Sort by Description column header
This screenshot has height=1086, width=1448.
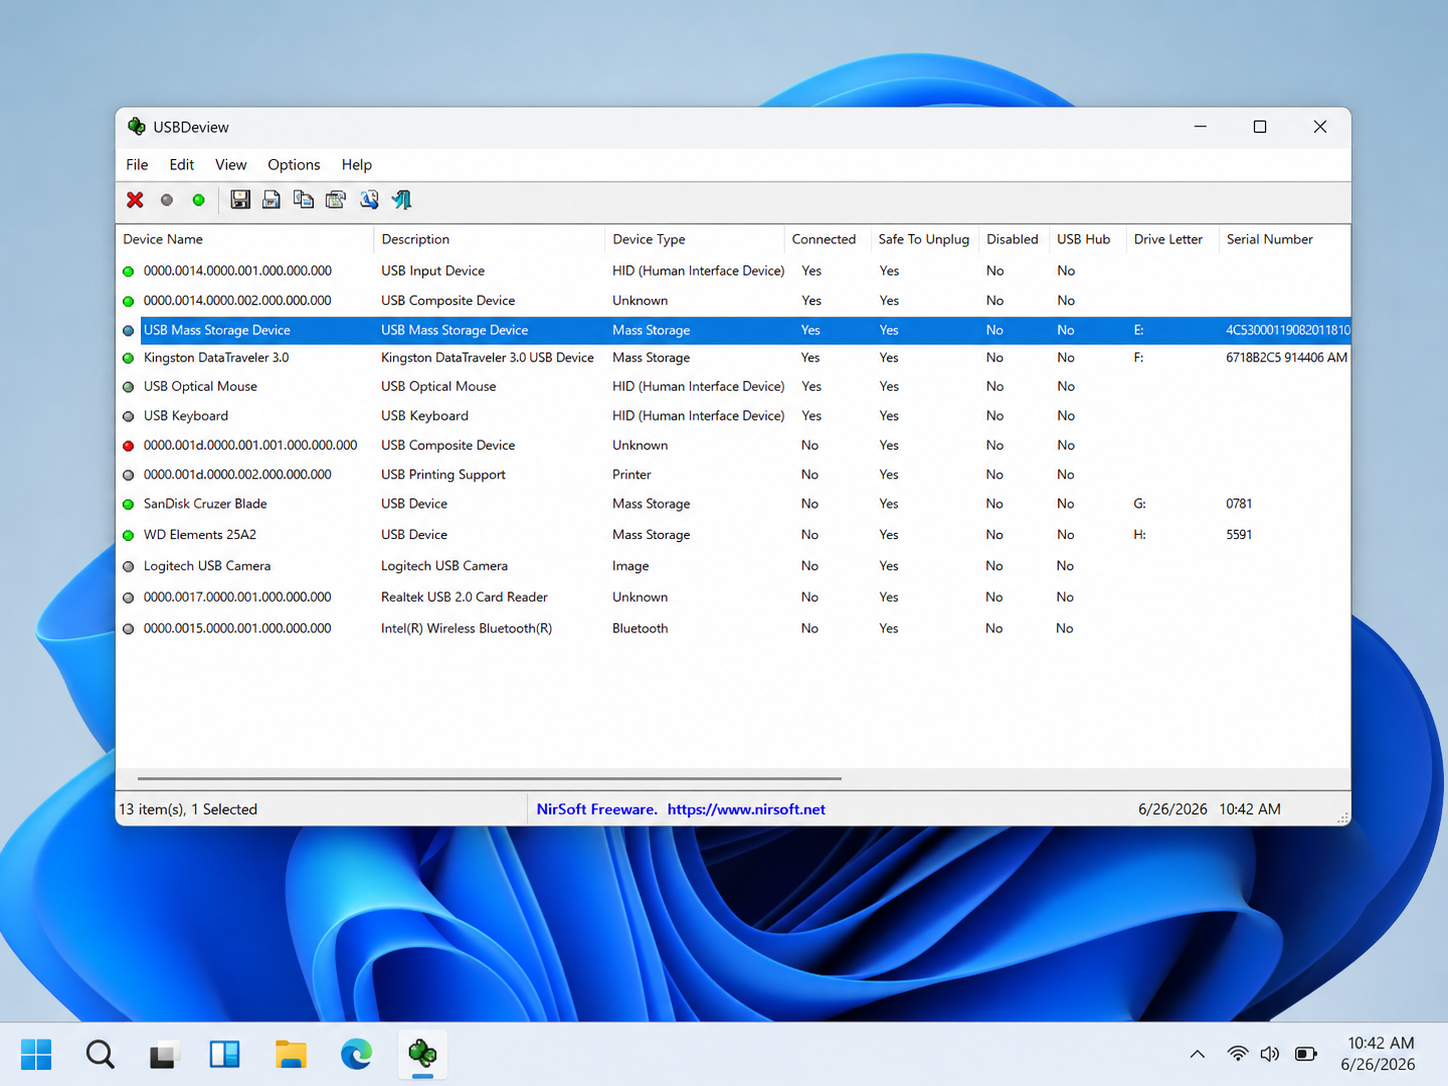[x=489, y=239]
